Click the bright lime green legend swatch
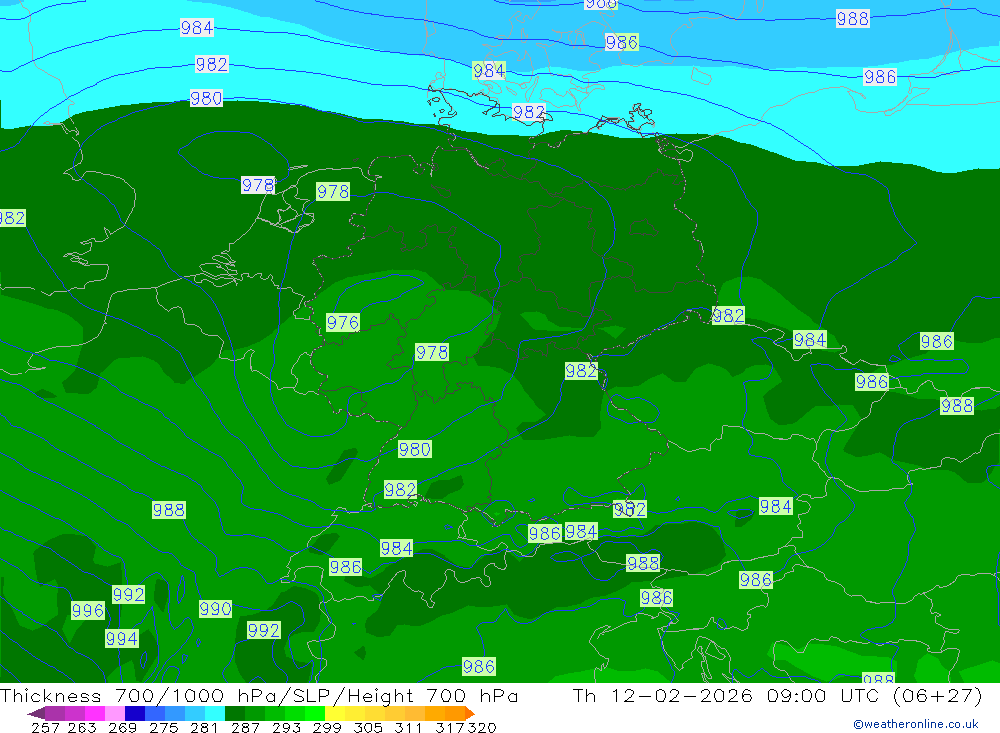Screen dimensions: 1000x733 pyautogui.click(x=315, y=713)
